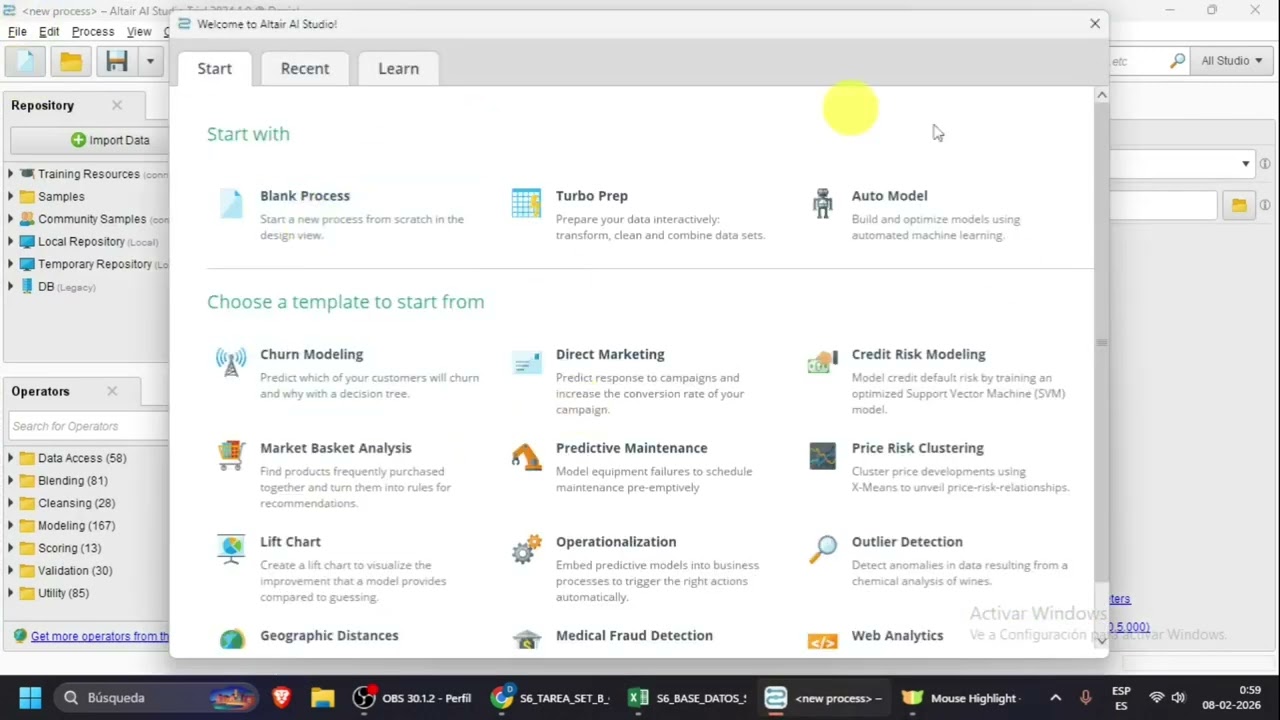The image size is (1280, 720).
Task: Click the Geographic Distances globe icon
Action: [231, 640]
